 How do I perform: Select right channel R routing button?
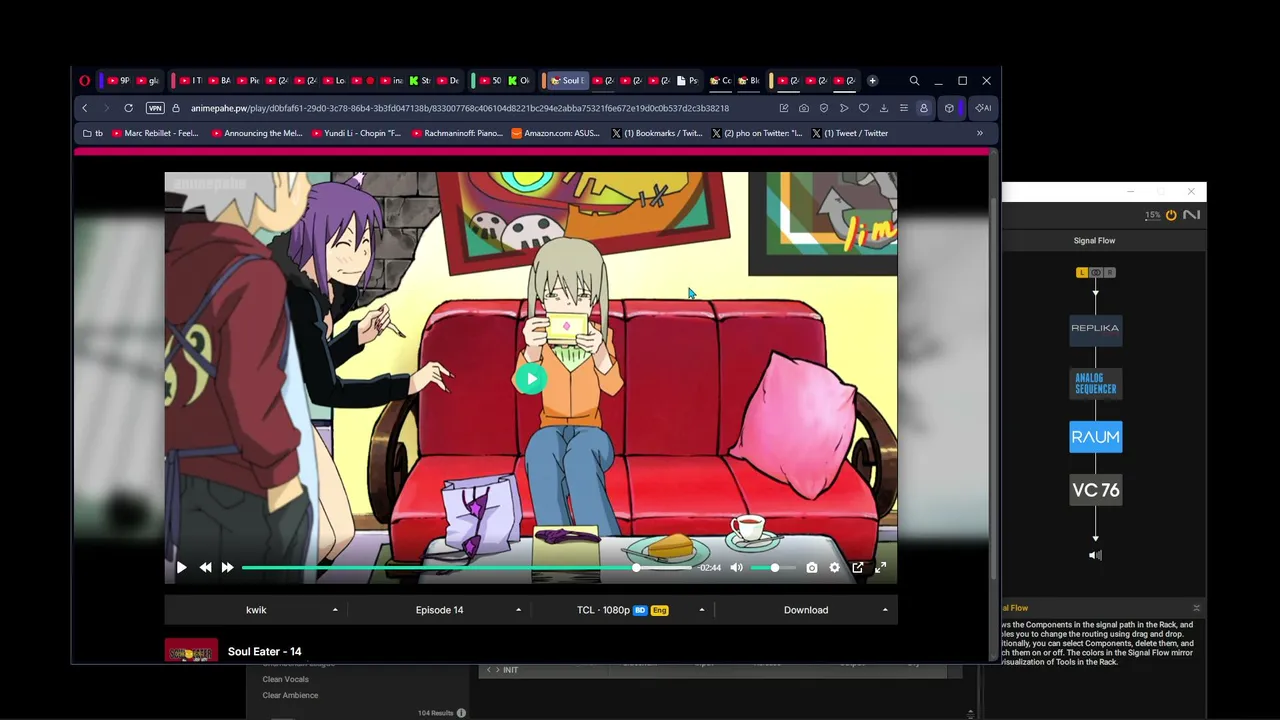click(x=1110, y=272)
